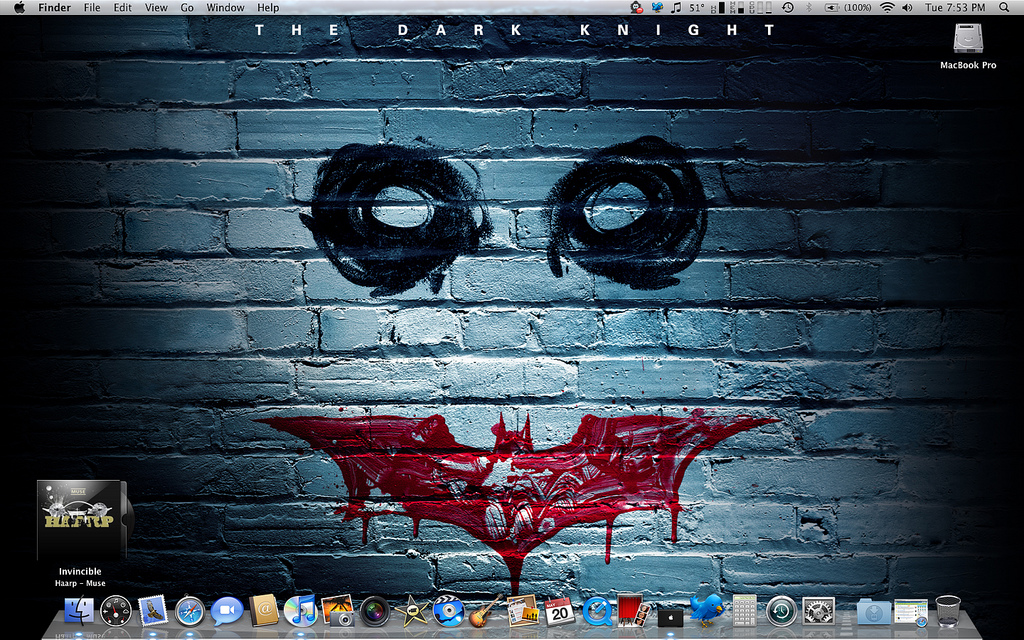This screenshot has width=1024, height=640.
Task: Click the 51° weather temperature item
Action: (697, 8)
